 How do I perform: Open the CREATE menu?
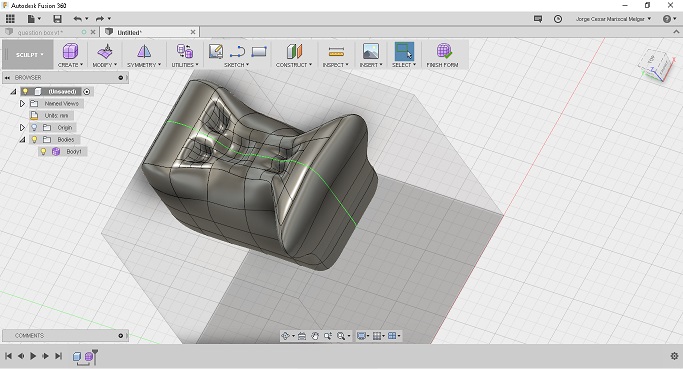[70, 64]
